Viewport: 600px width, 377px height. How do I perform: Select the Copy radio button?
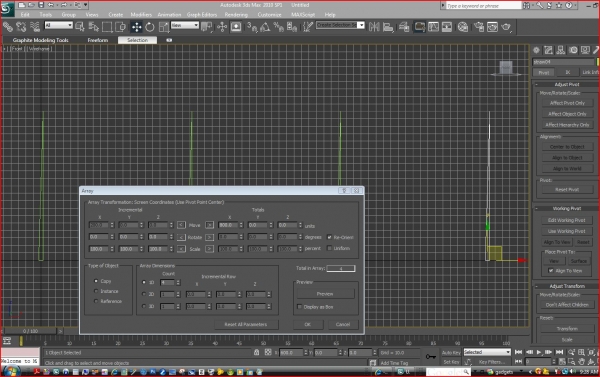coord(96,281)
